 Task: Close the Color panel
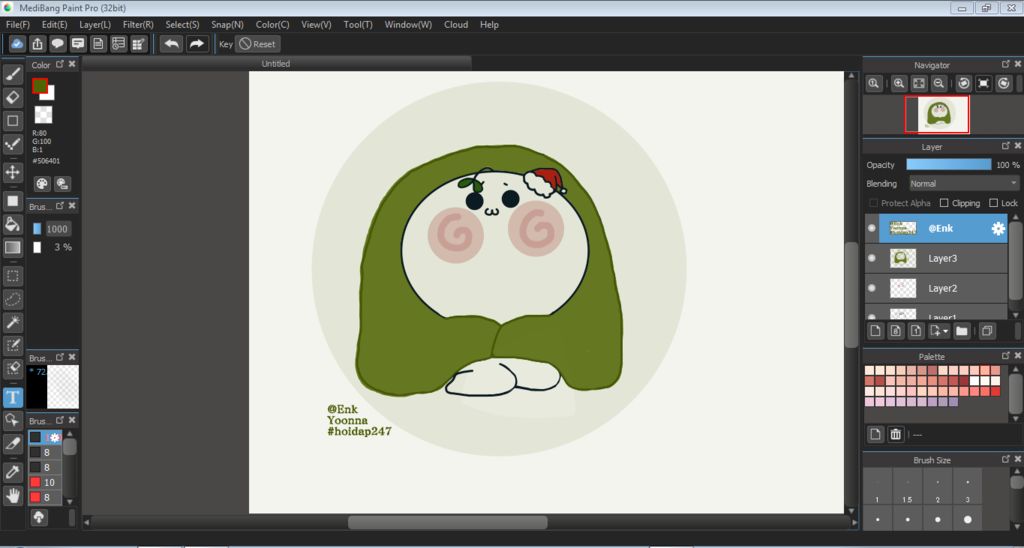click(72, 64)
